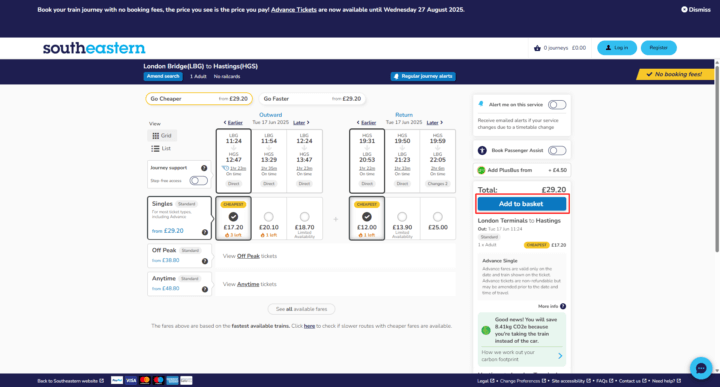Viewport: 720px width, 387px height.
Task: Show Earlier return trains
Action: coord(366,123)
